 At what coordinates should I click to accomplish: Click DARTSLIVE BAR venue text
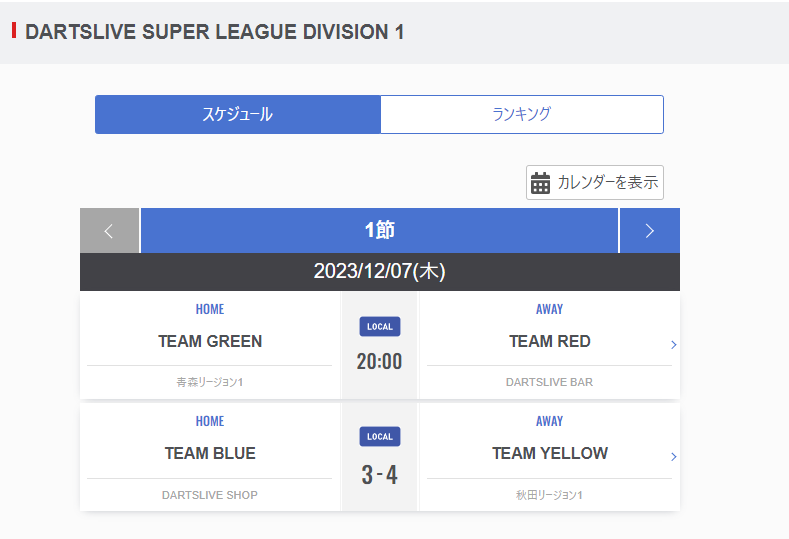[x=549, y=382]
